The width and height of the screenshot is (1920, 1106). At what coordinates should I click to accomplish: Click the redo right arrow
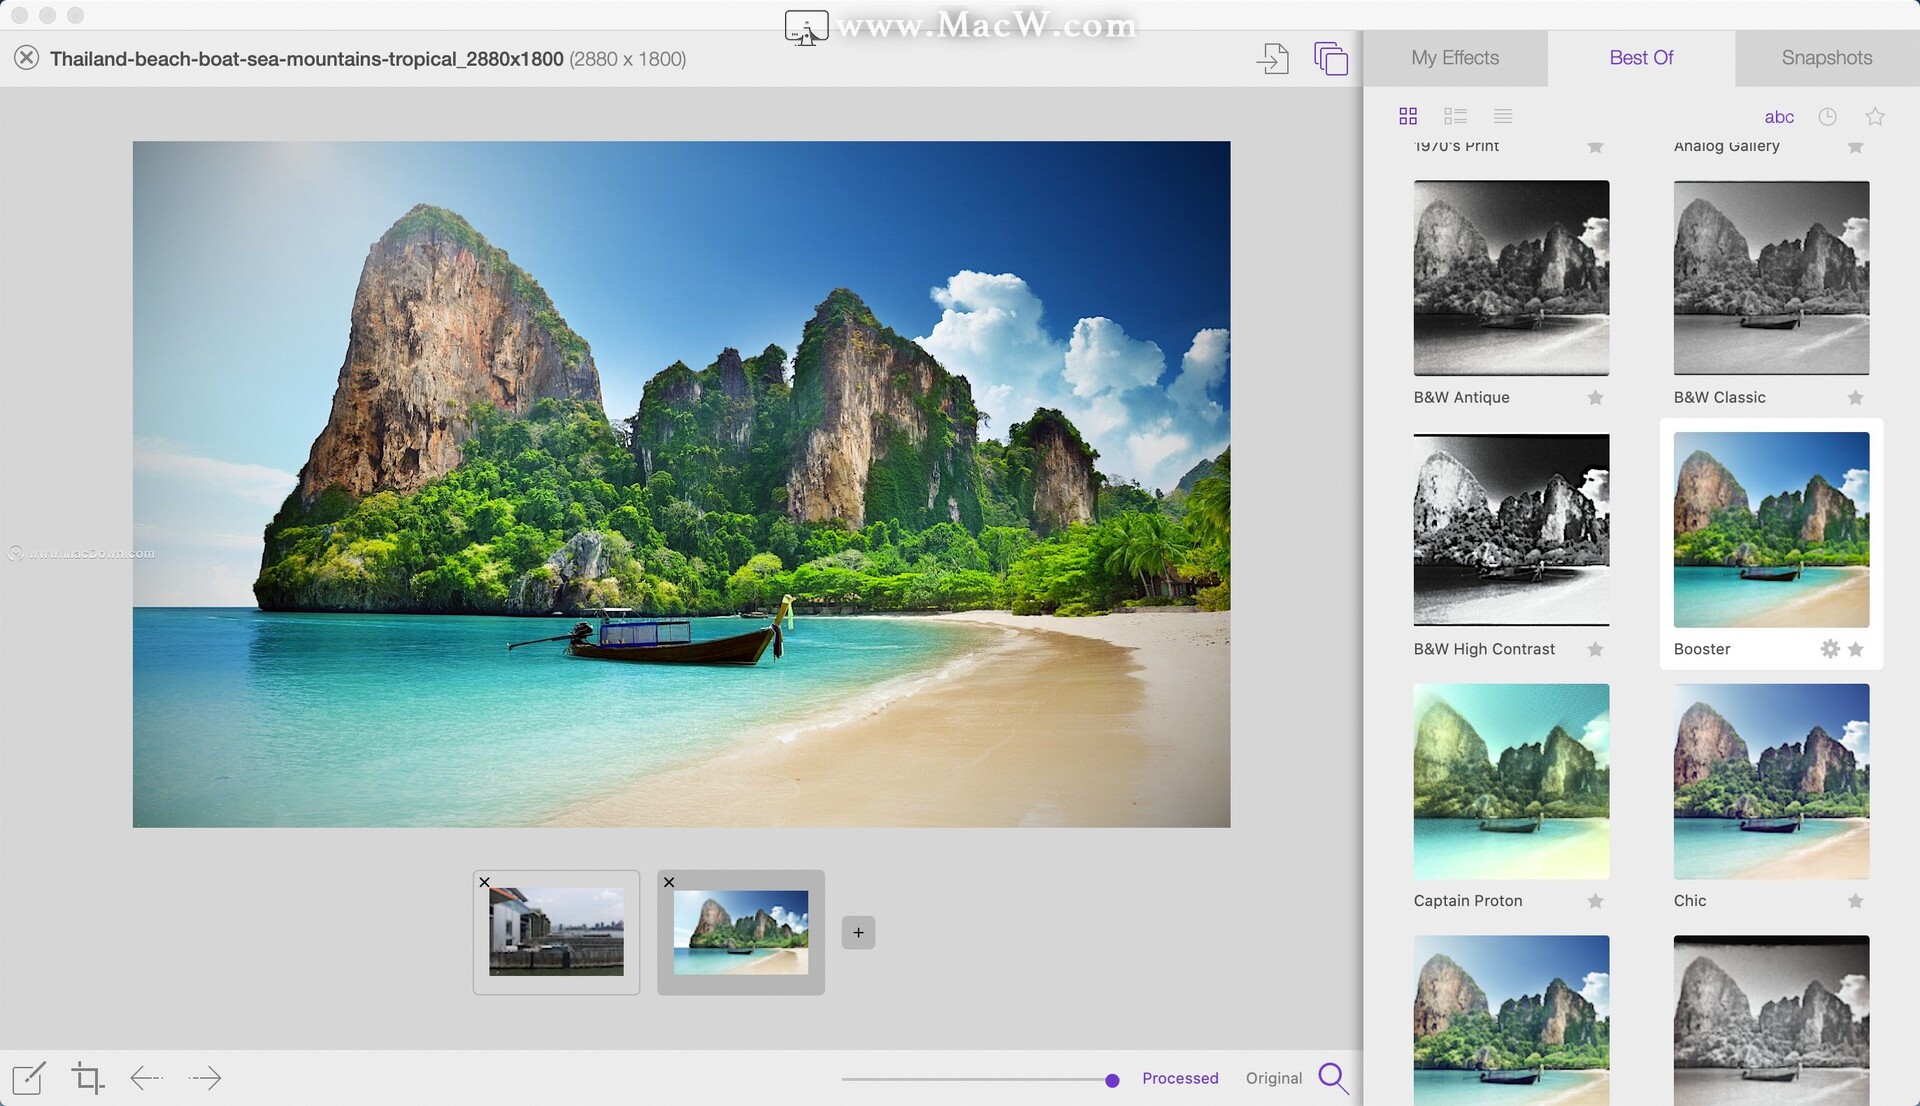(x=205, y=1078)
